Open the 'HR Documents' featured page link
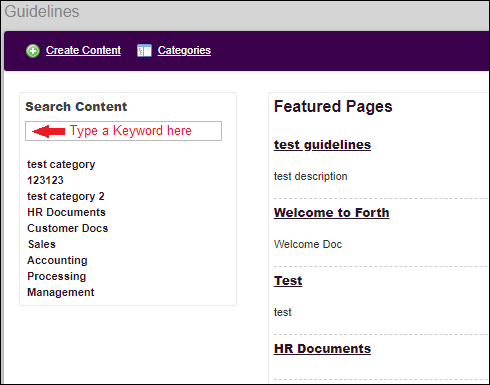 click(x=322, y=349)
